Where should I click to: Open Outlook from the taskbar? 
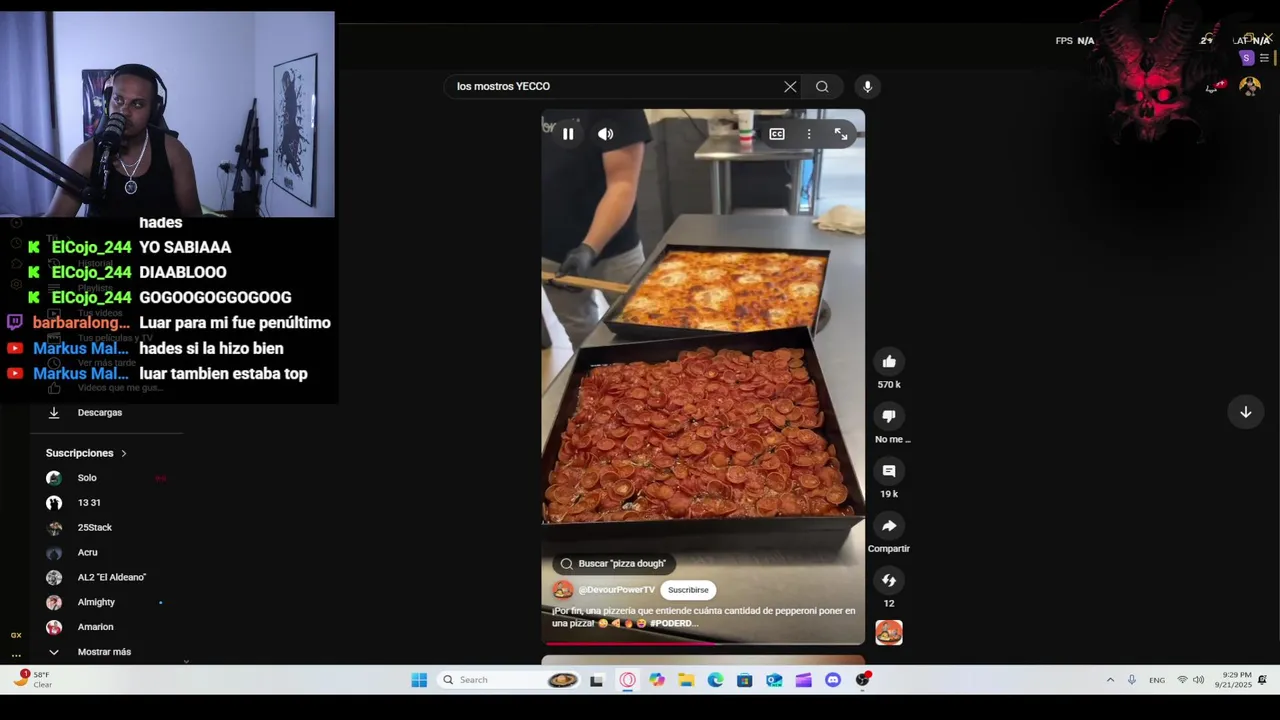click(774, 680)
